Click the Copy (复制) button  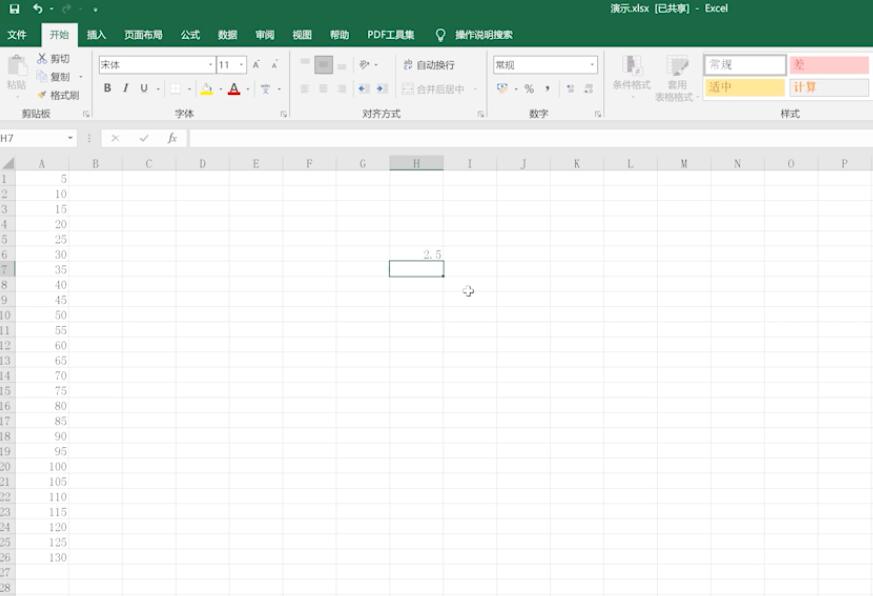tap(53, 76)
